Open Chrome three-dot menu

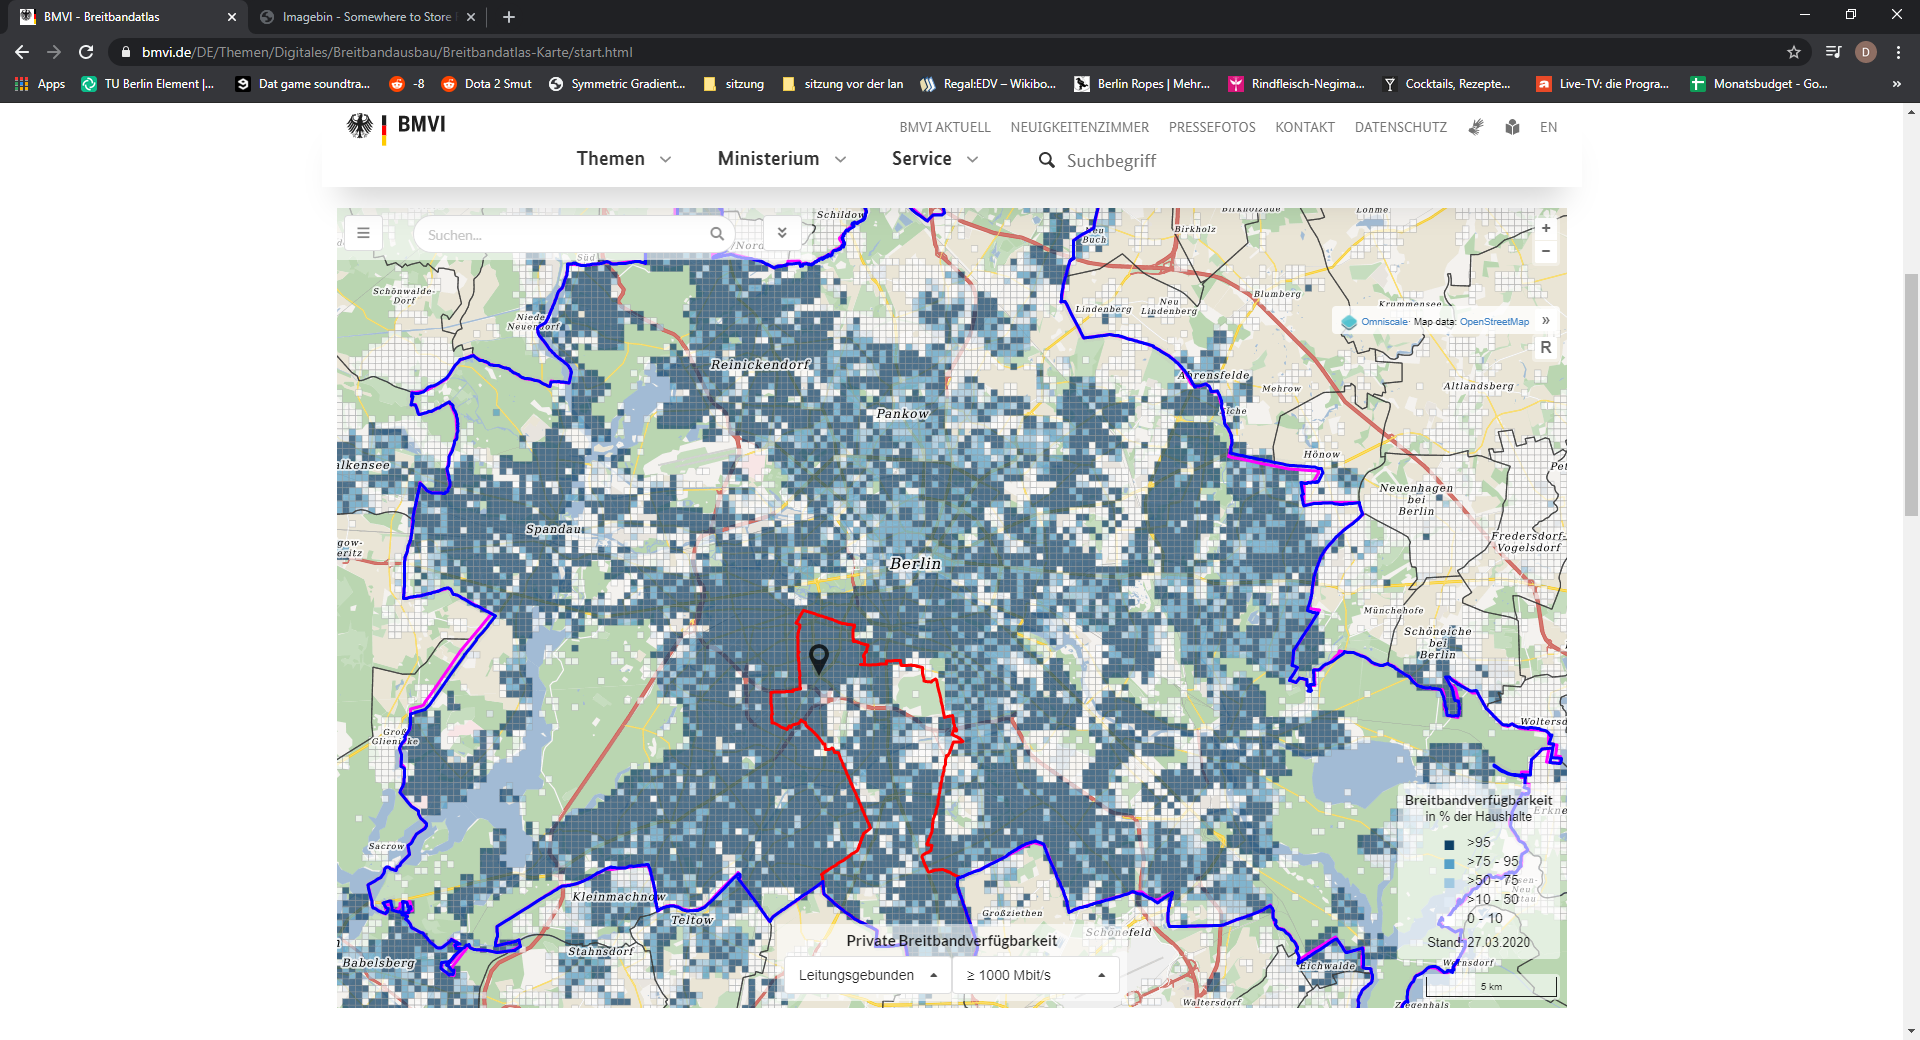1898,52
